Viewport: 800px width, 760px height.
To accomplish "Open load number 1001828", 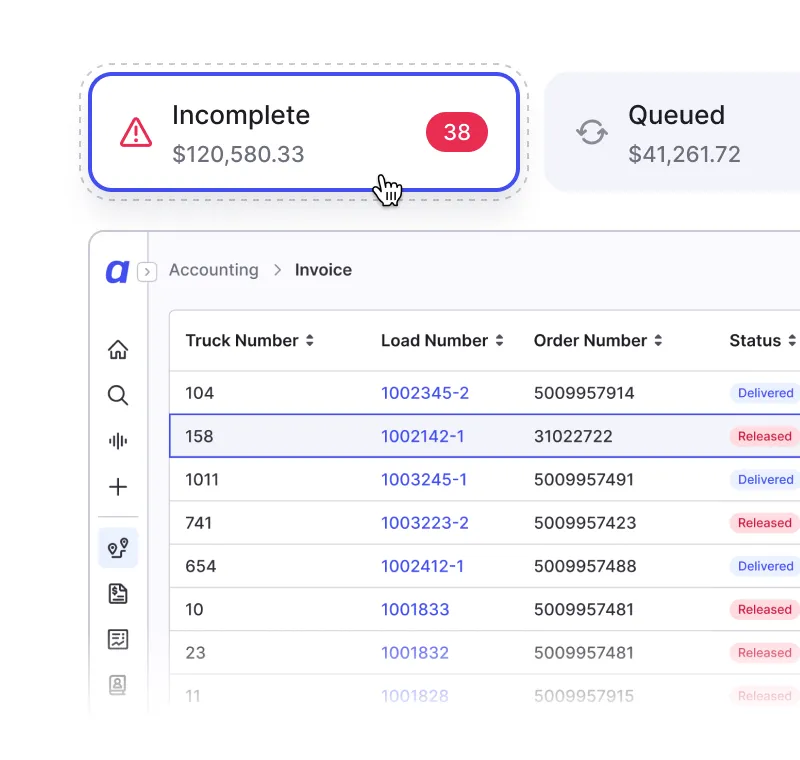I will [415, 696].
